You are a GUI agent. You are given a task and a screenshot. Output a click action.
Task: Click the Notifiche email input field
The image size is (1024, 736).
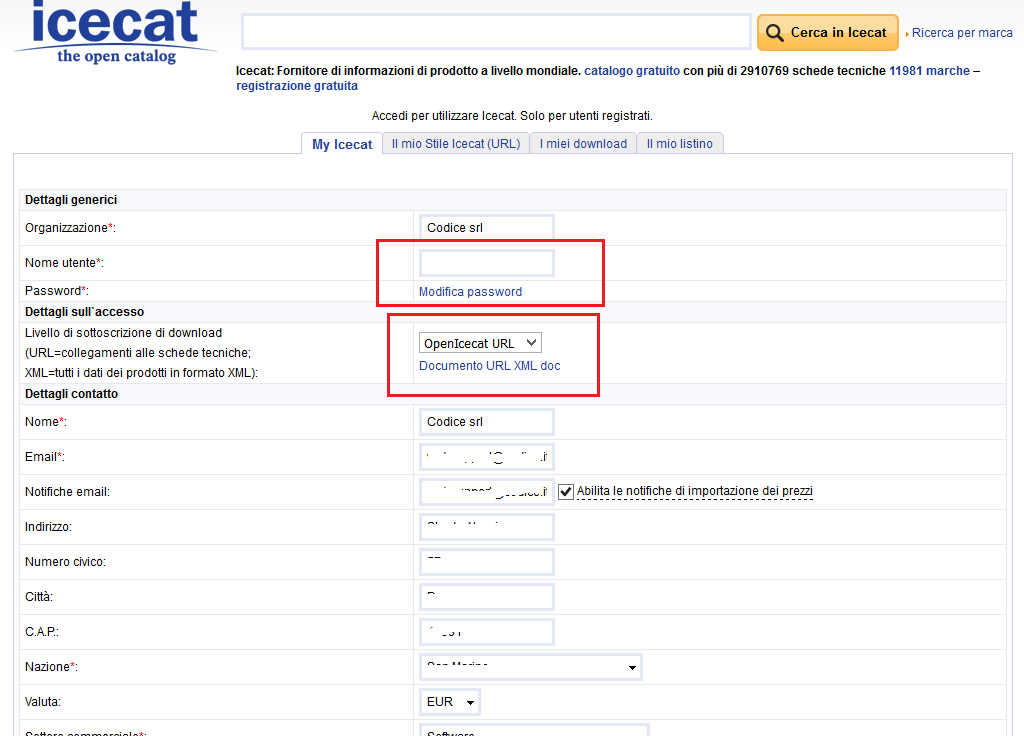click(487, 492)
